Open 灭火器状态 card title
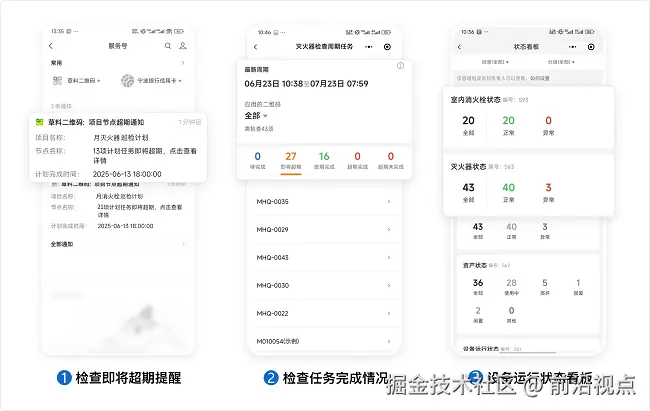650x411 pixels. (x=468, y=166)
